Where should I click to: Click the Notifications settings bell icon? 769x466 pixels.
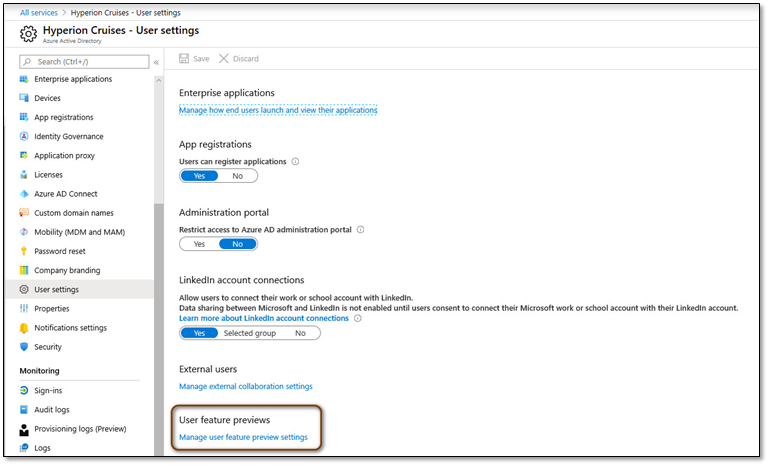[x=24, y=328]
